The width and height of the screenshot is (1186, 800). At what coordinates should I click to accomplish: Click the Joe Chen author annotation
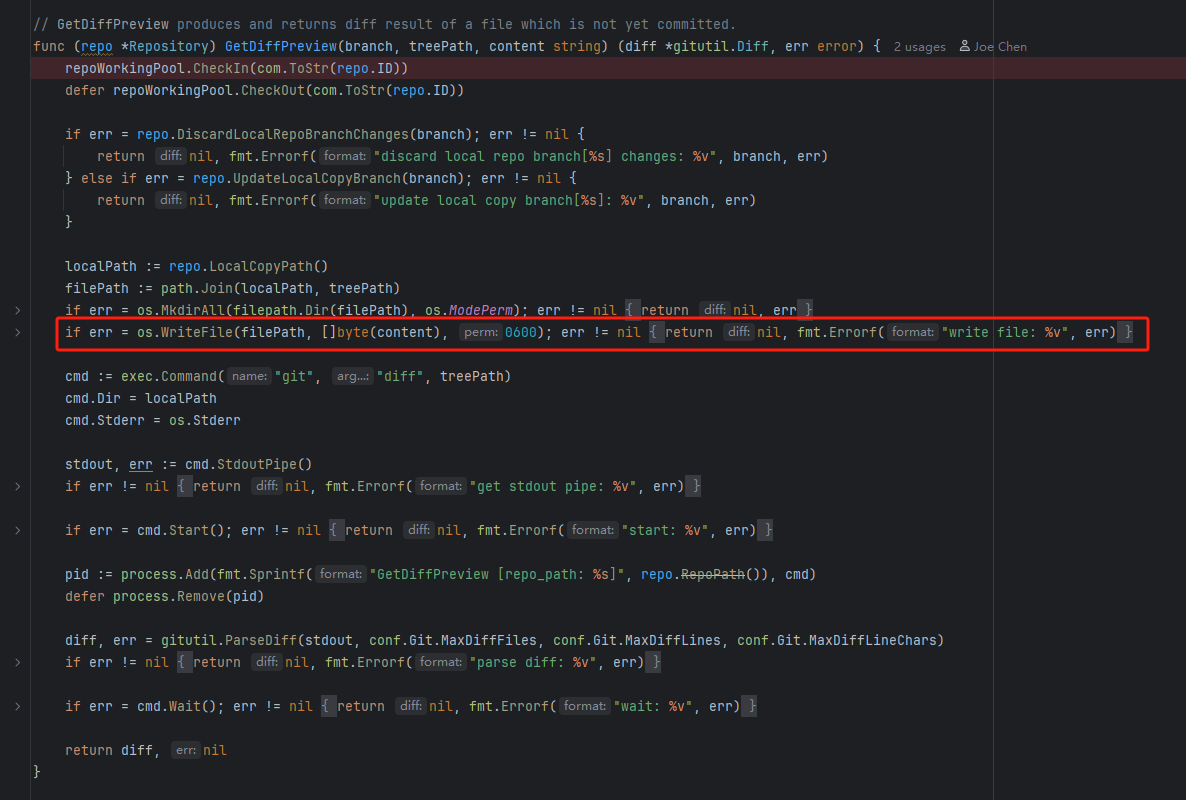[999, 47]
